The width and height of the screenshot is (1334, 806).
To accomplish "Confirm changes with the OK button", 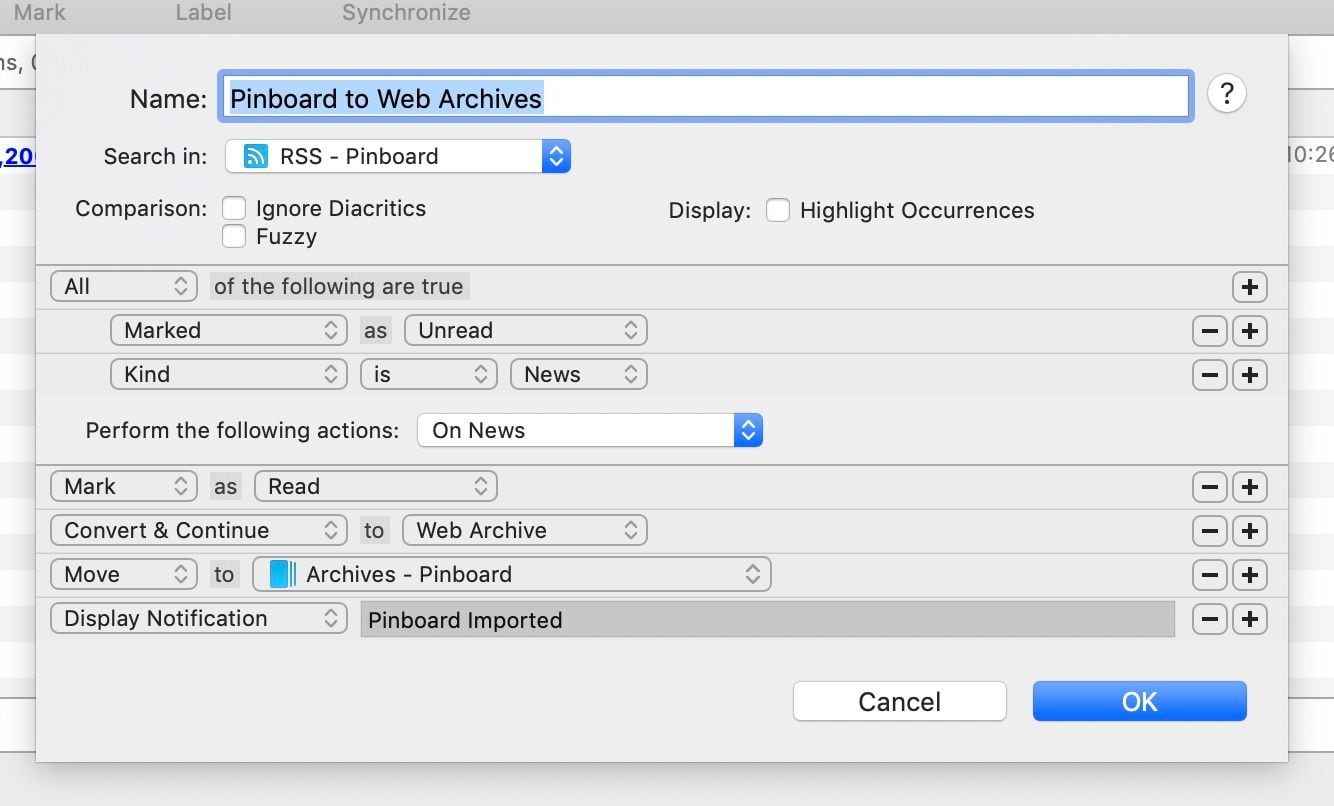I will click(x=1139, y=701).
